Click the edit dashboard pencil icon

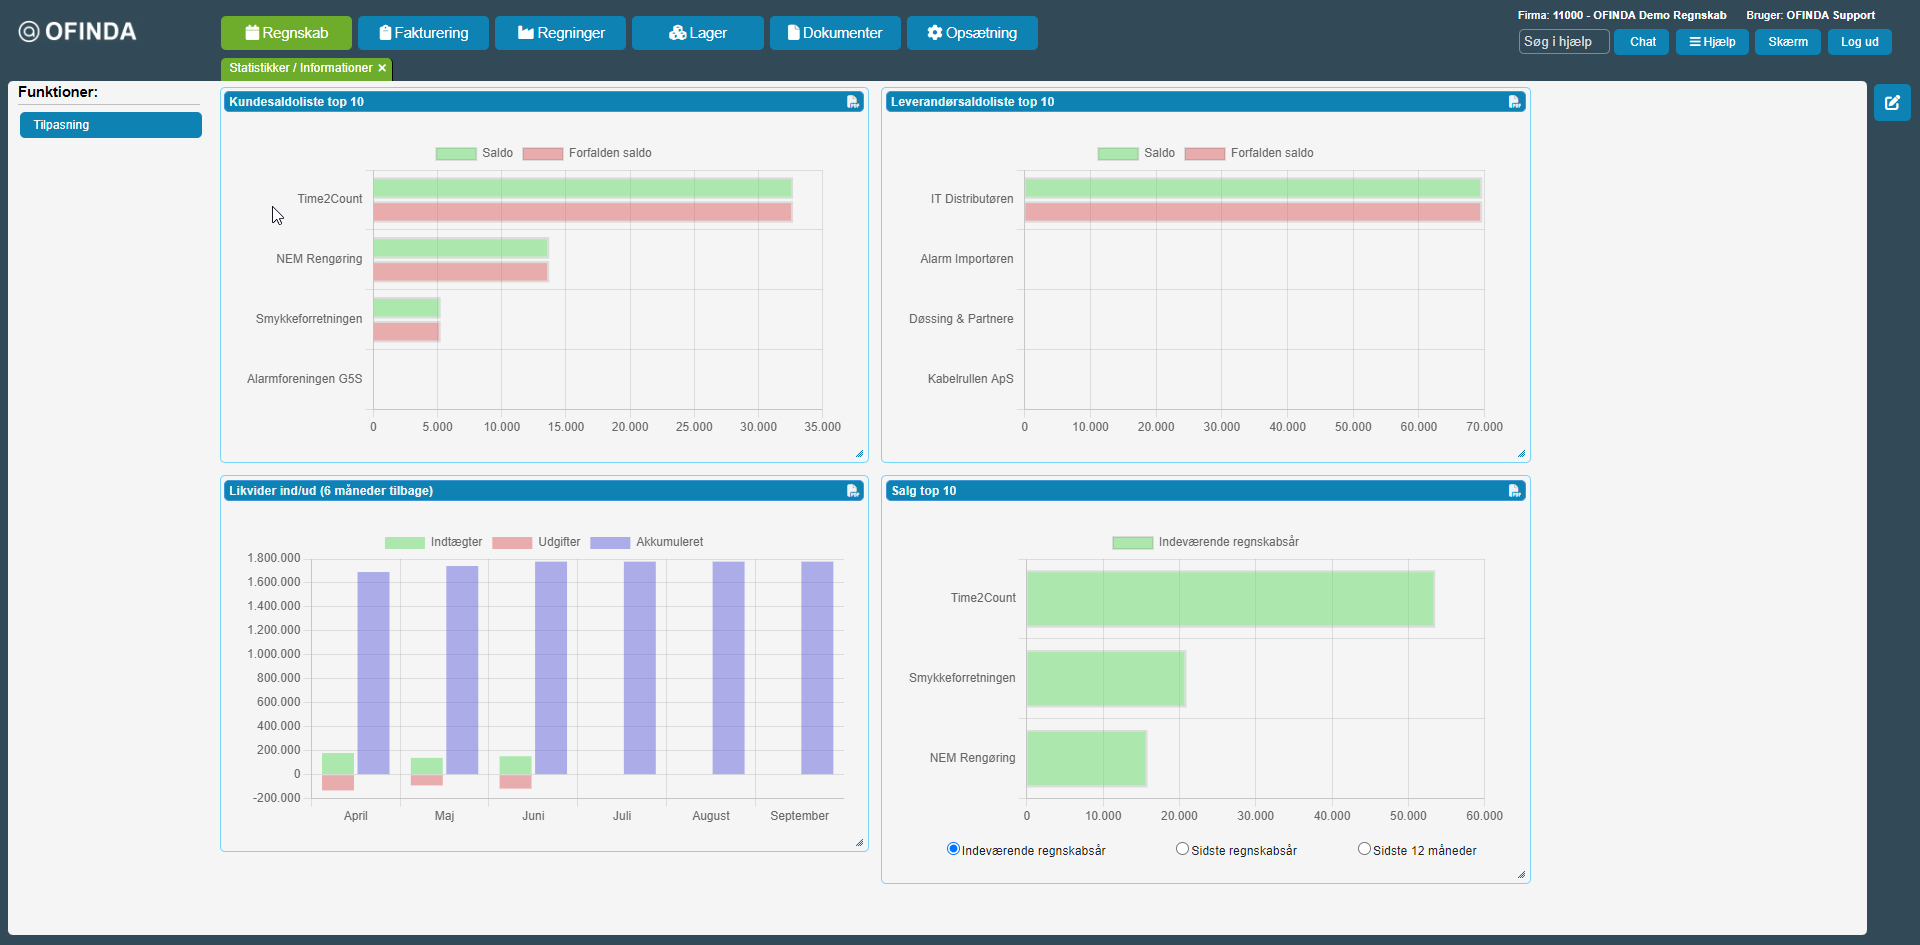tap(1891, 103)
